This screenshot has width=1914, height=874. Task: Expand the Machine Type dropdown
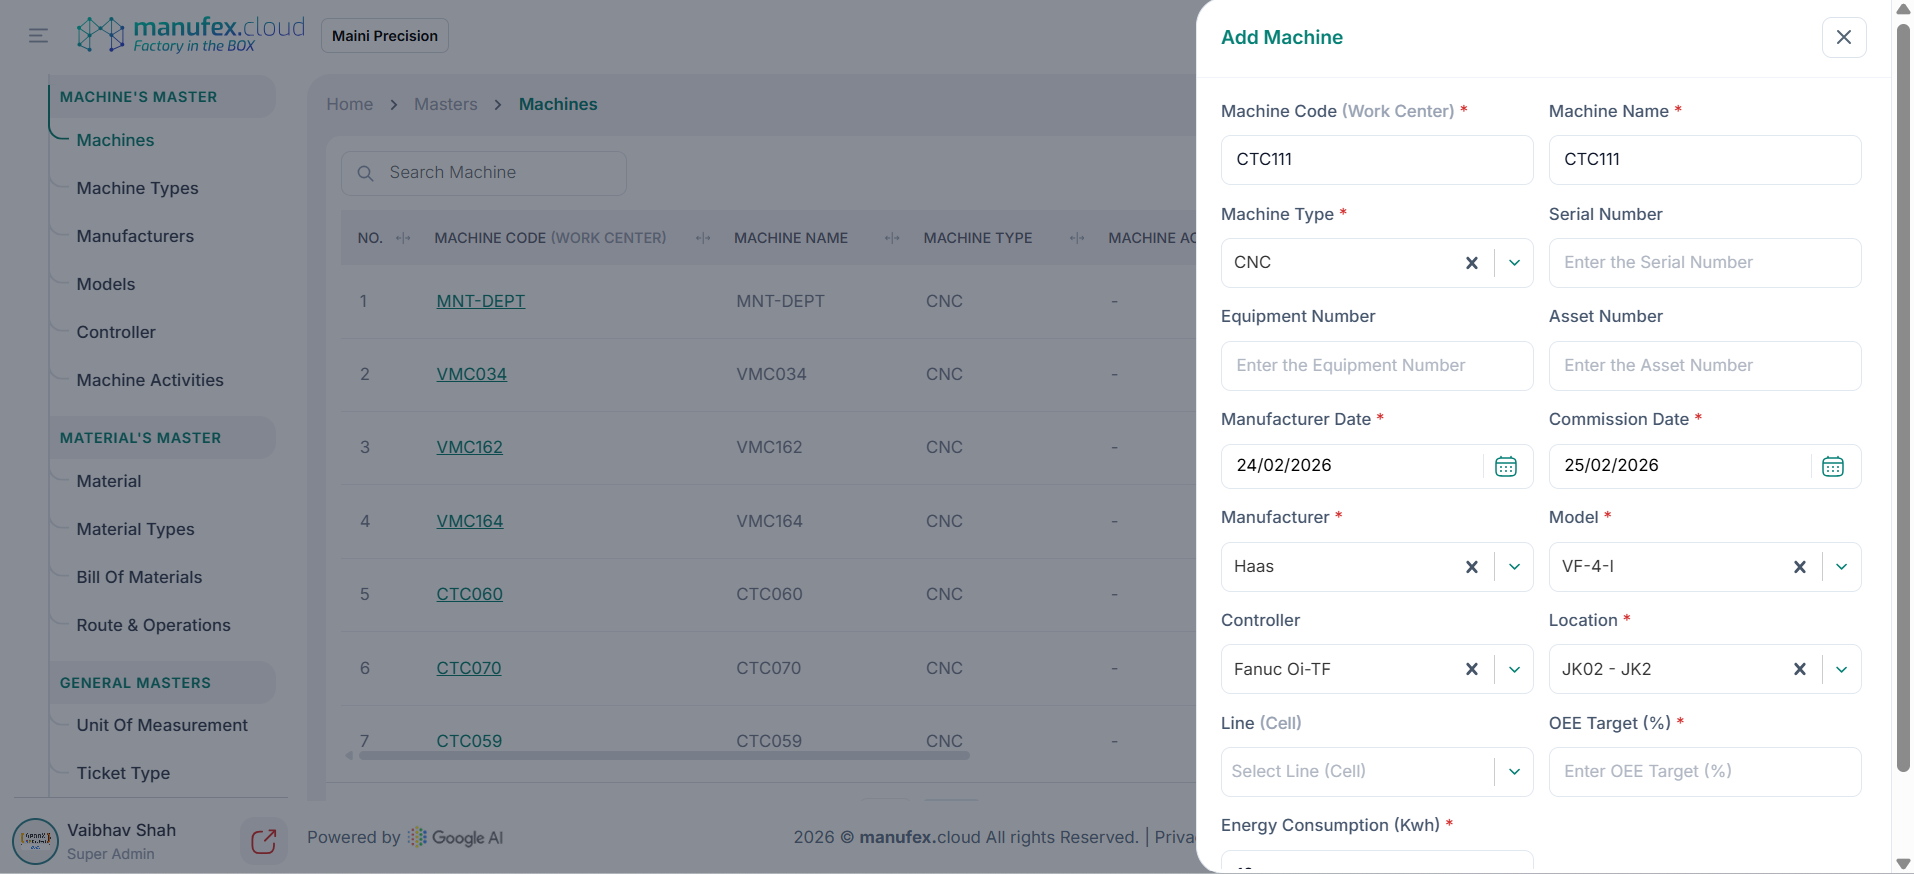tap(1514, 263)
